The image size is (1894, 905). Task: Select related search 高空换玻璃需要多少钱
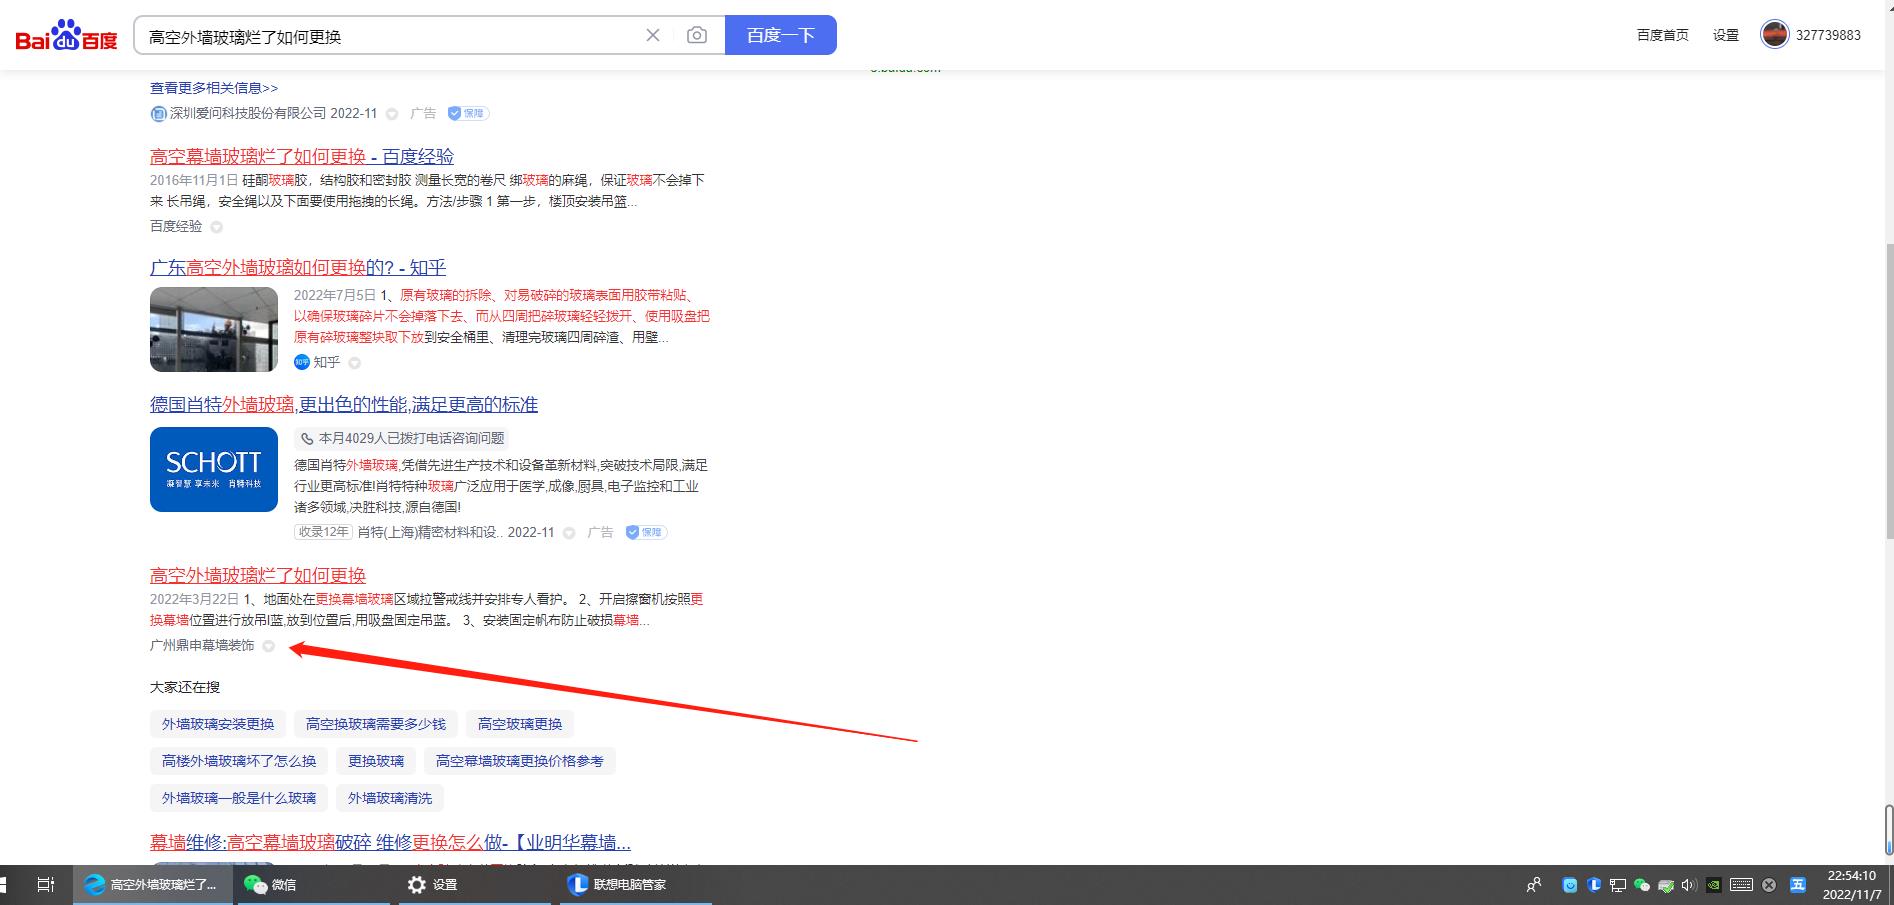coord(375,724)
